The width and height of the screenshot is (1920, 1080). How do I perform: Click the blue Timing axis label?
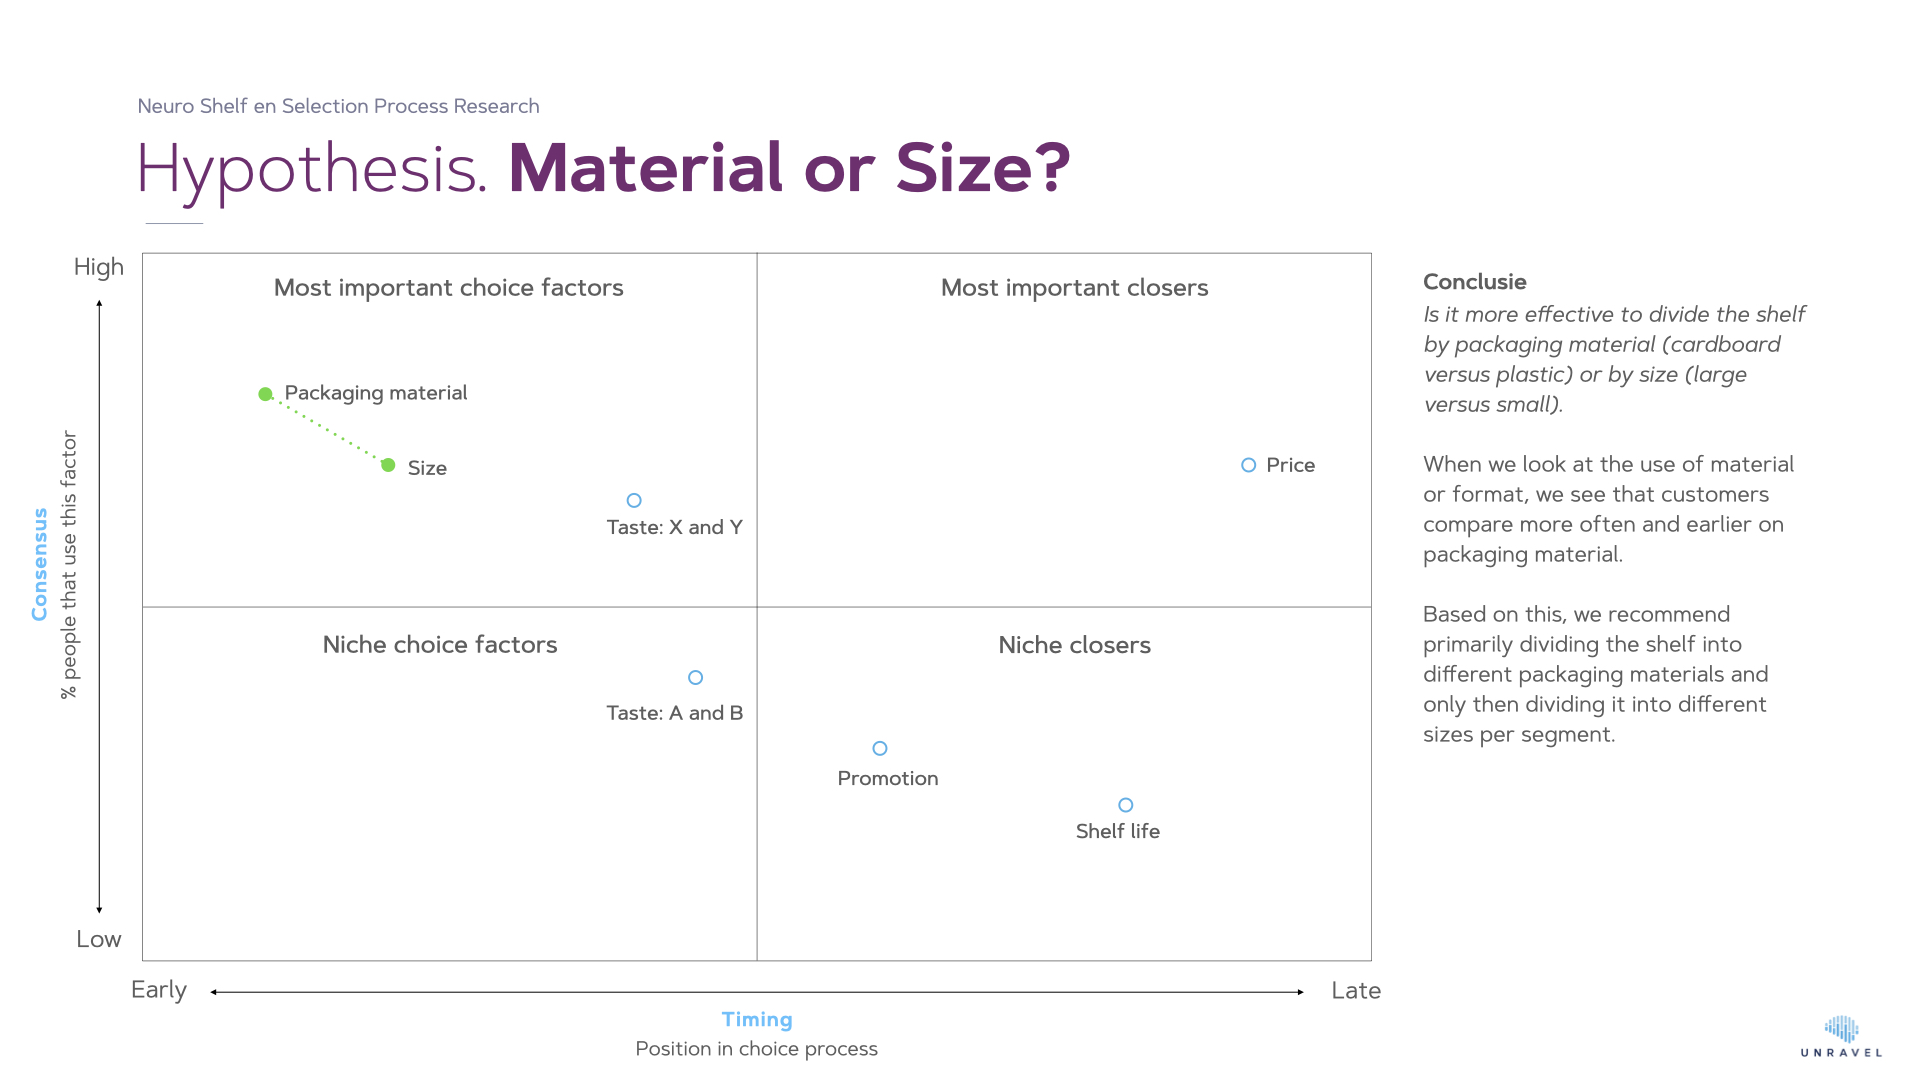coord(757,1019)
